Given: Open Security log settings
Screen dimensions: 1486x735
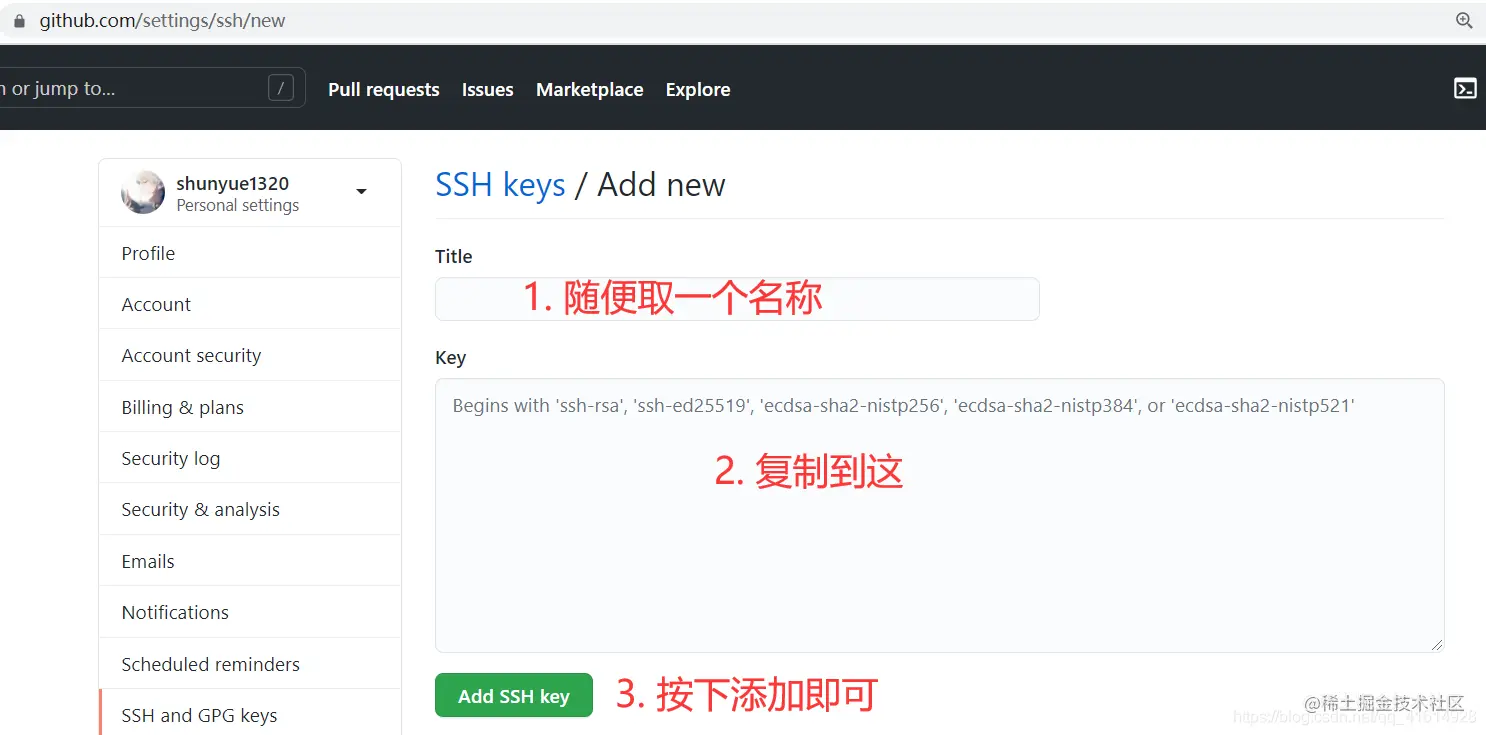Looking at the screenshot, I should tap(250, 458).
